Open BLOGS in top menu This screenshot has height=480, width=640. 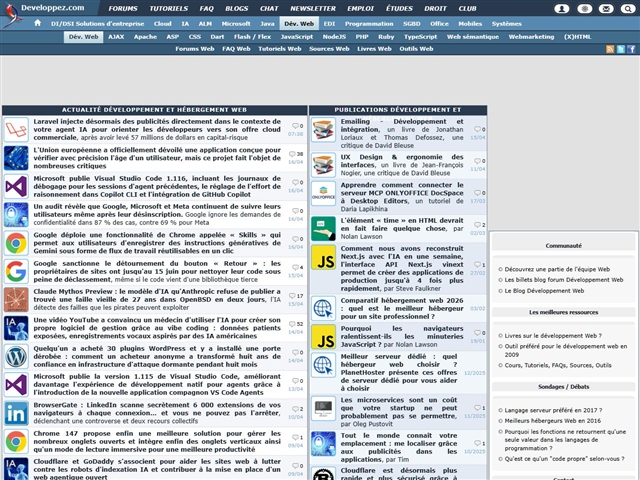pyautogui.click(x=237, y=9)
